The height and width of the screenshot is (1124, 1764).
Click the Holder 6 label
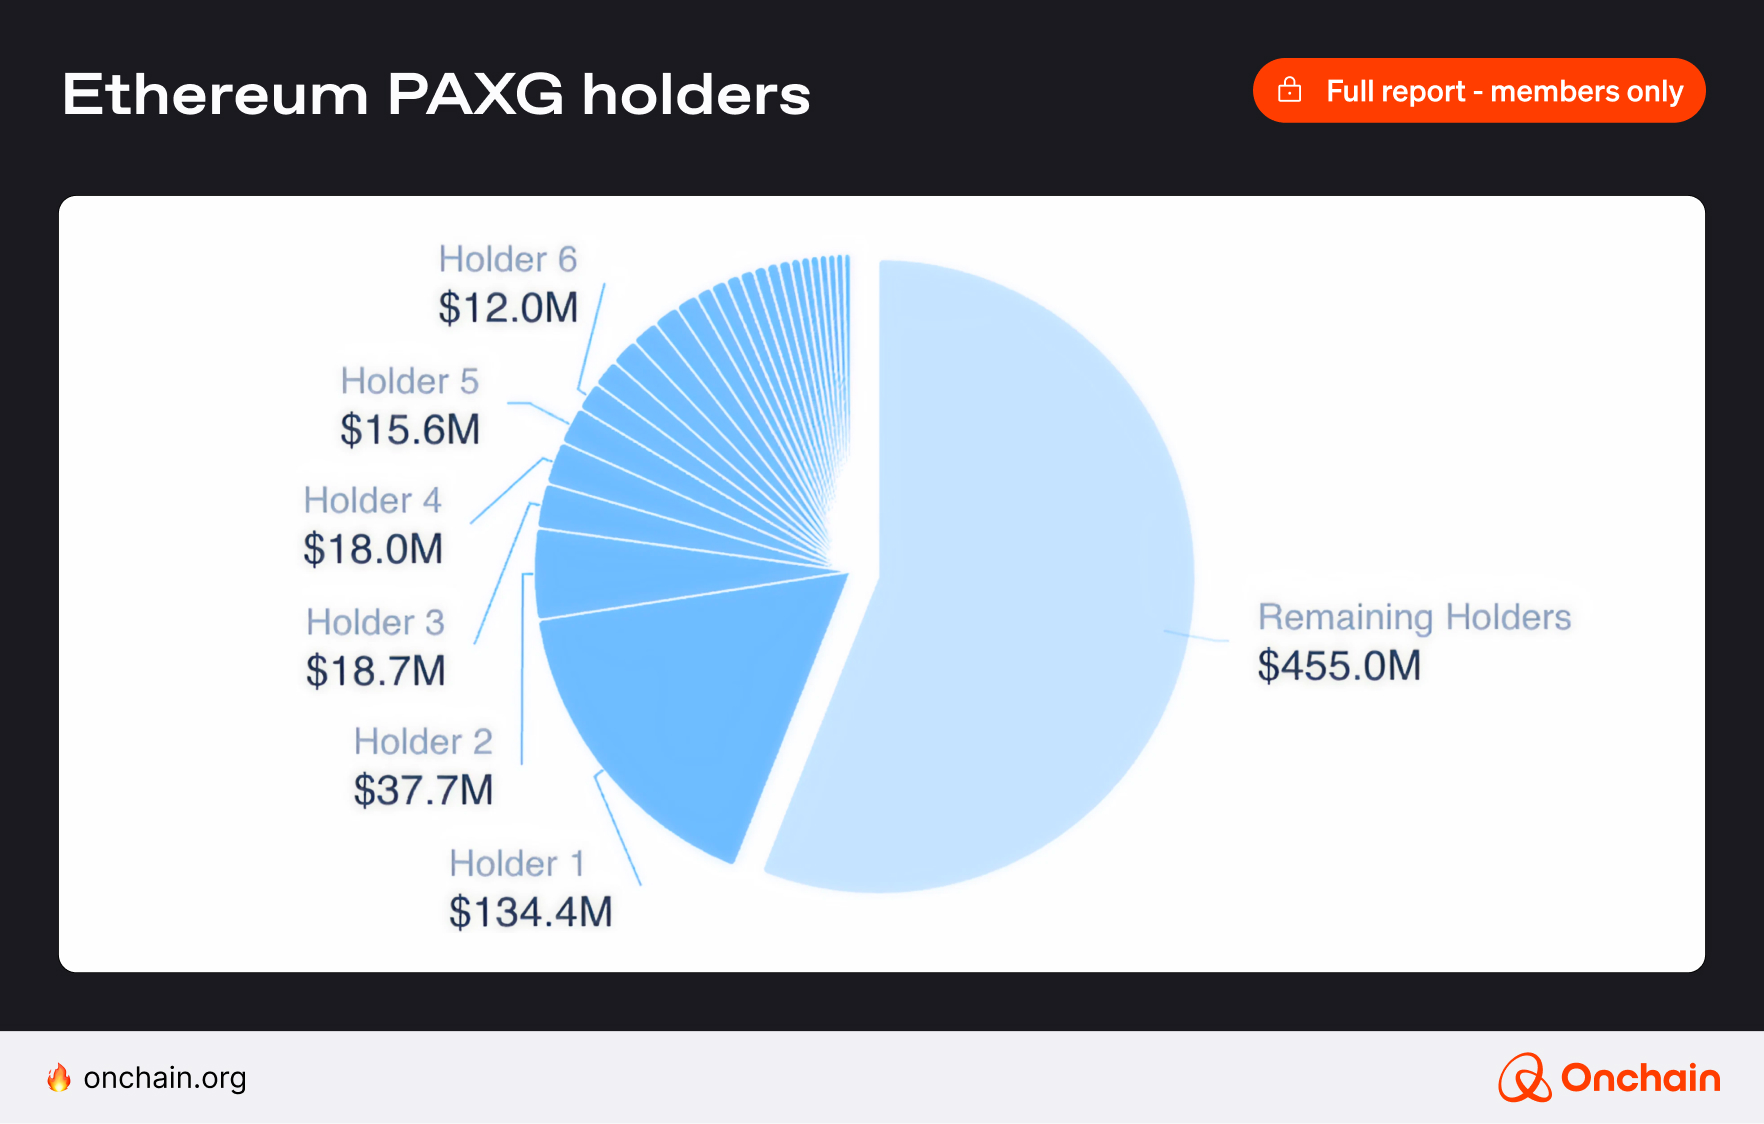click(x=508, y=259)
